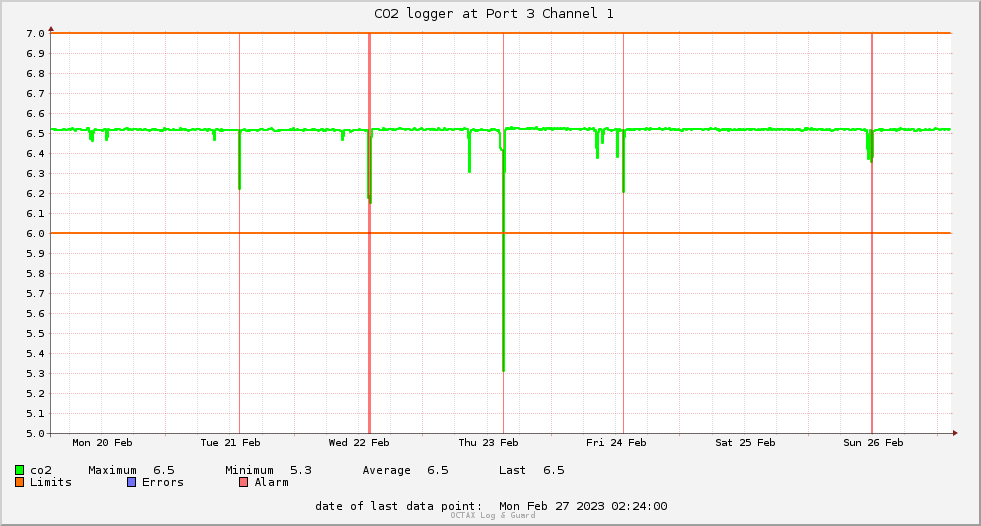This screenshot has height=526, width=981.
Task: Click the 6.5 y-axis tick label
Action: [x=36, y=133]
